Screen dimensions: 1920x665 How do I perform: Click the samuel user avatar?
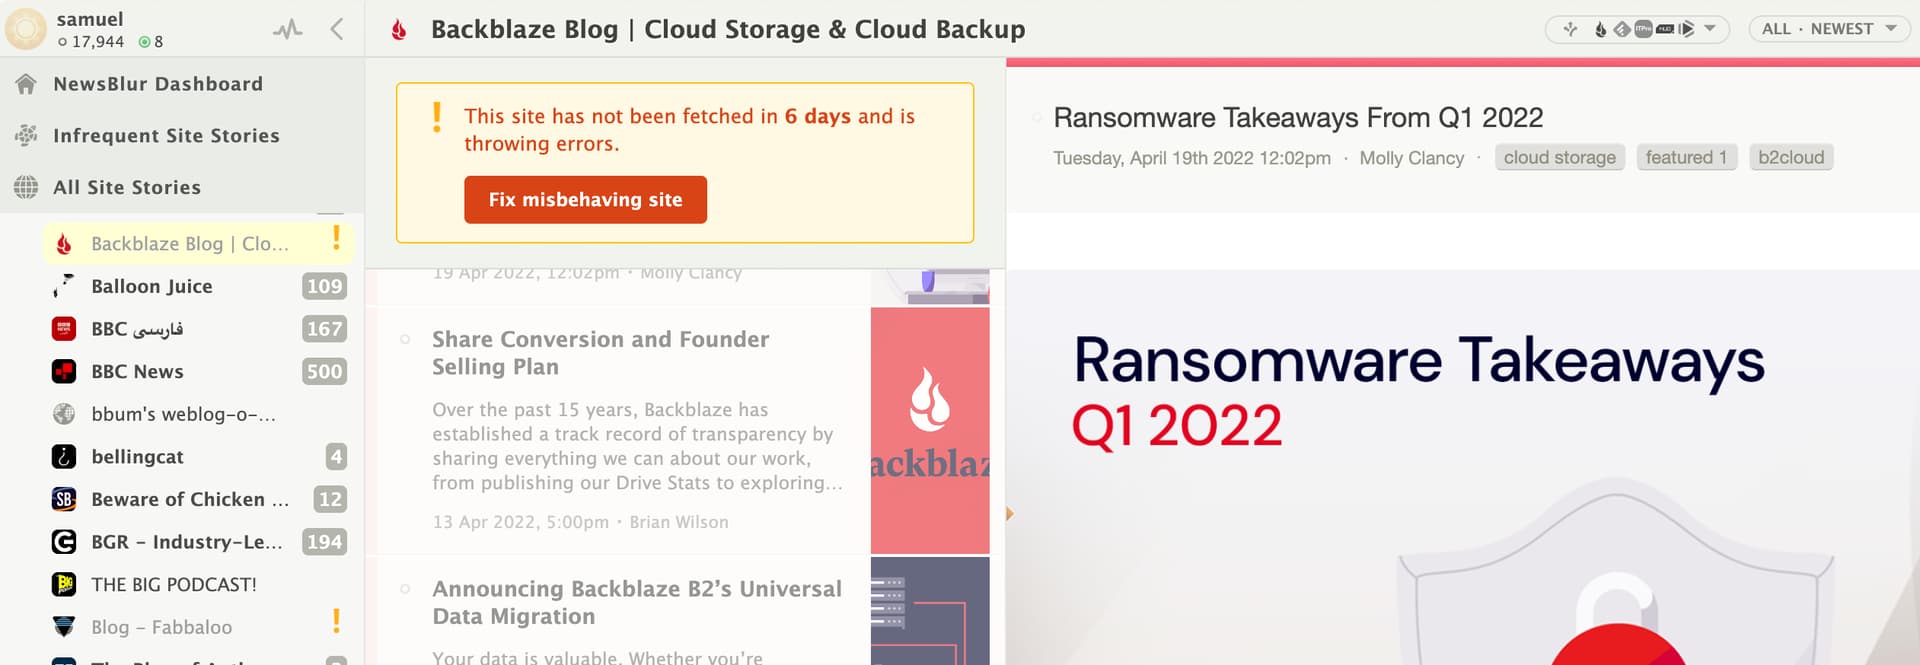click(26, 29)
